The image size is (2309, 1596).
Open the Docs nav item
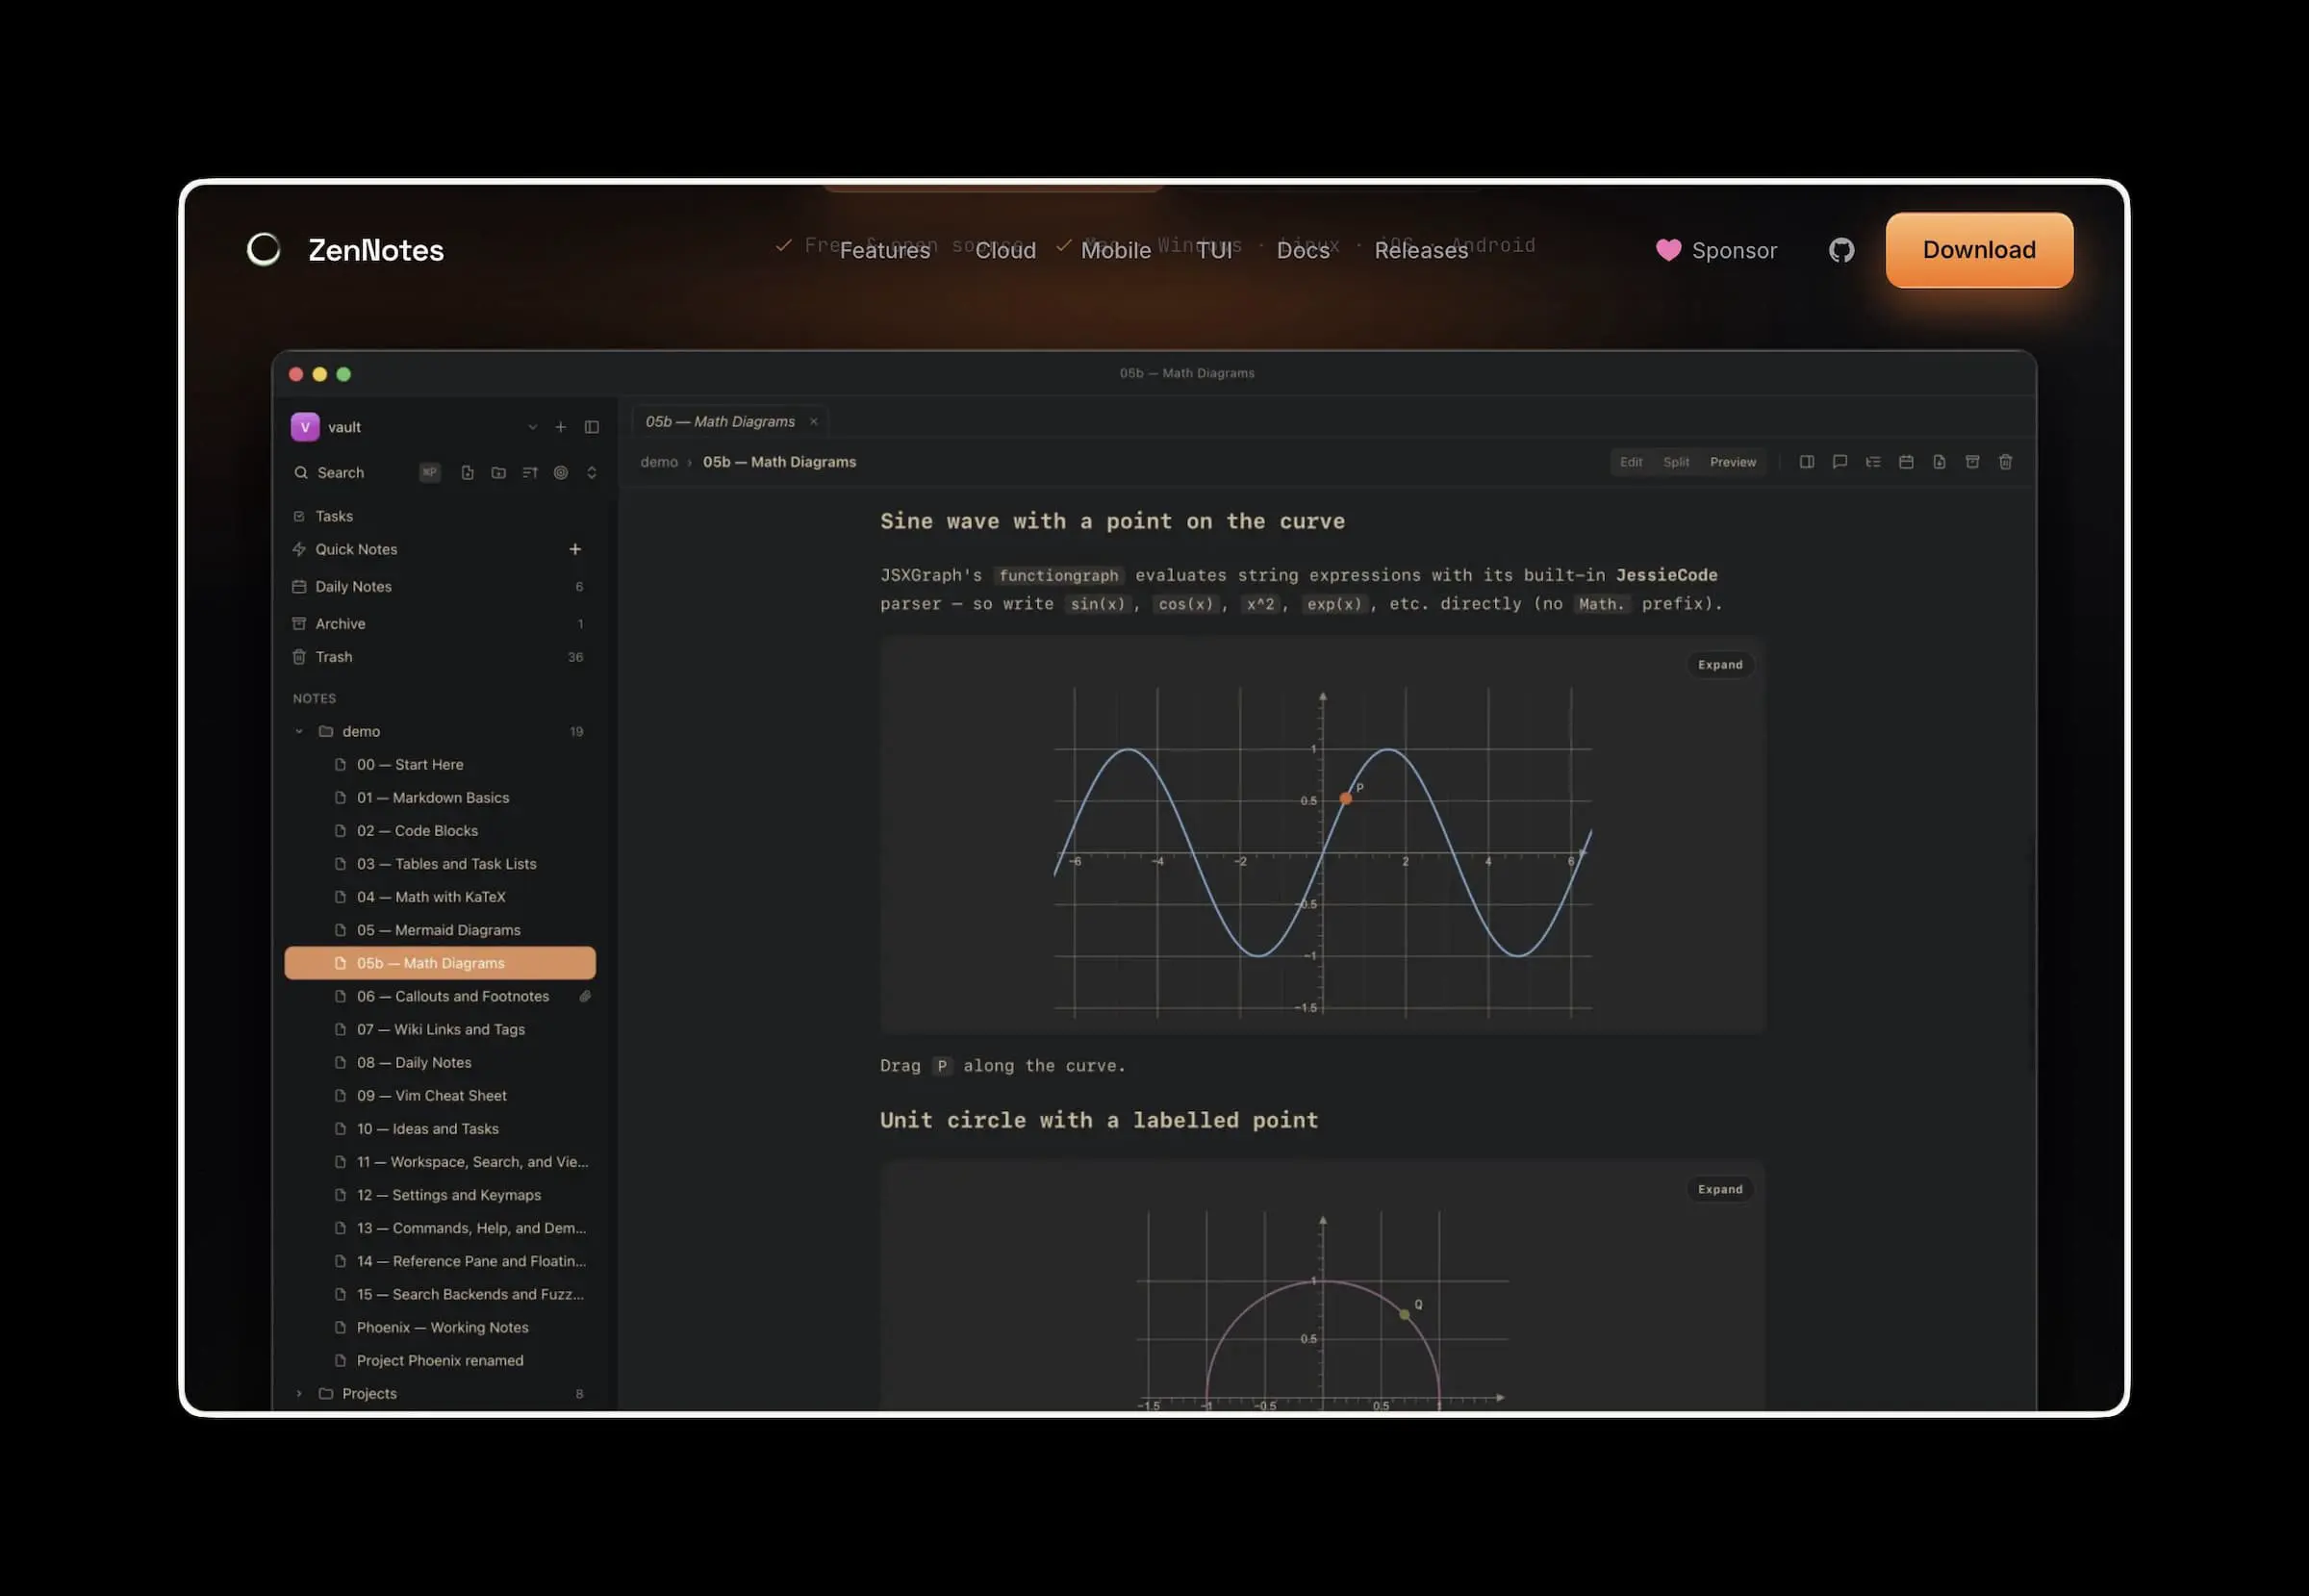[x=1303, y=250]
